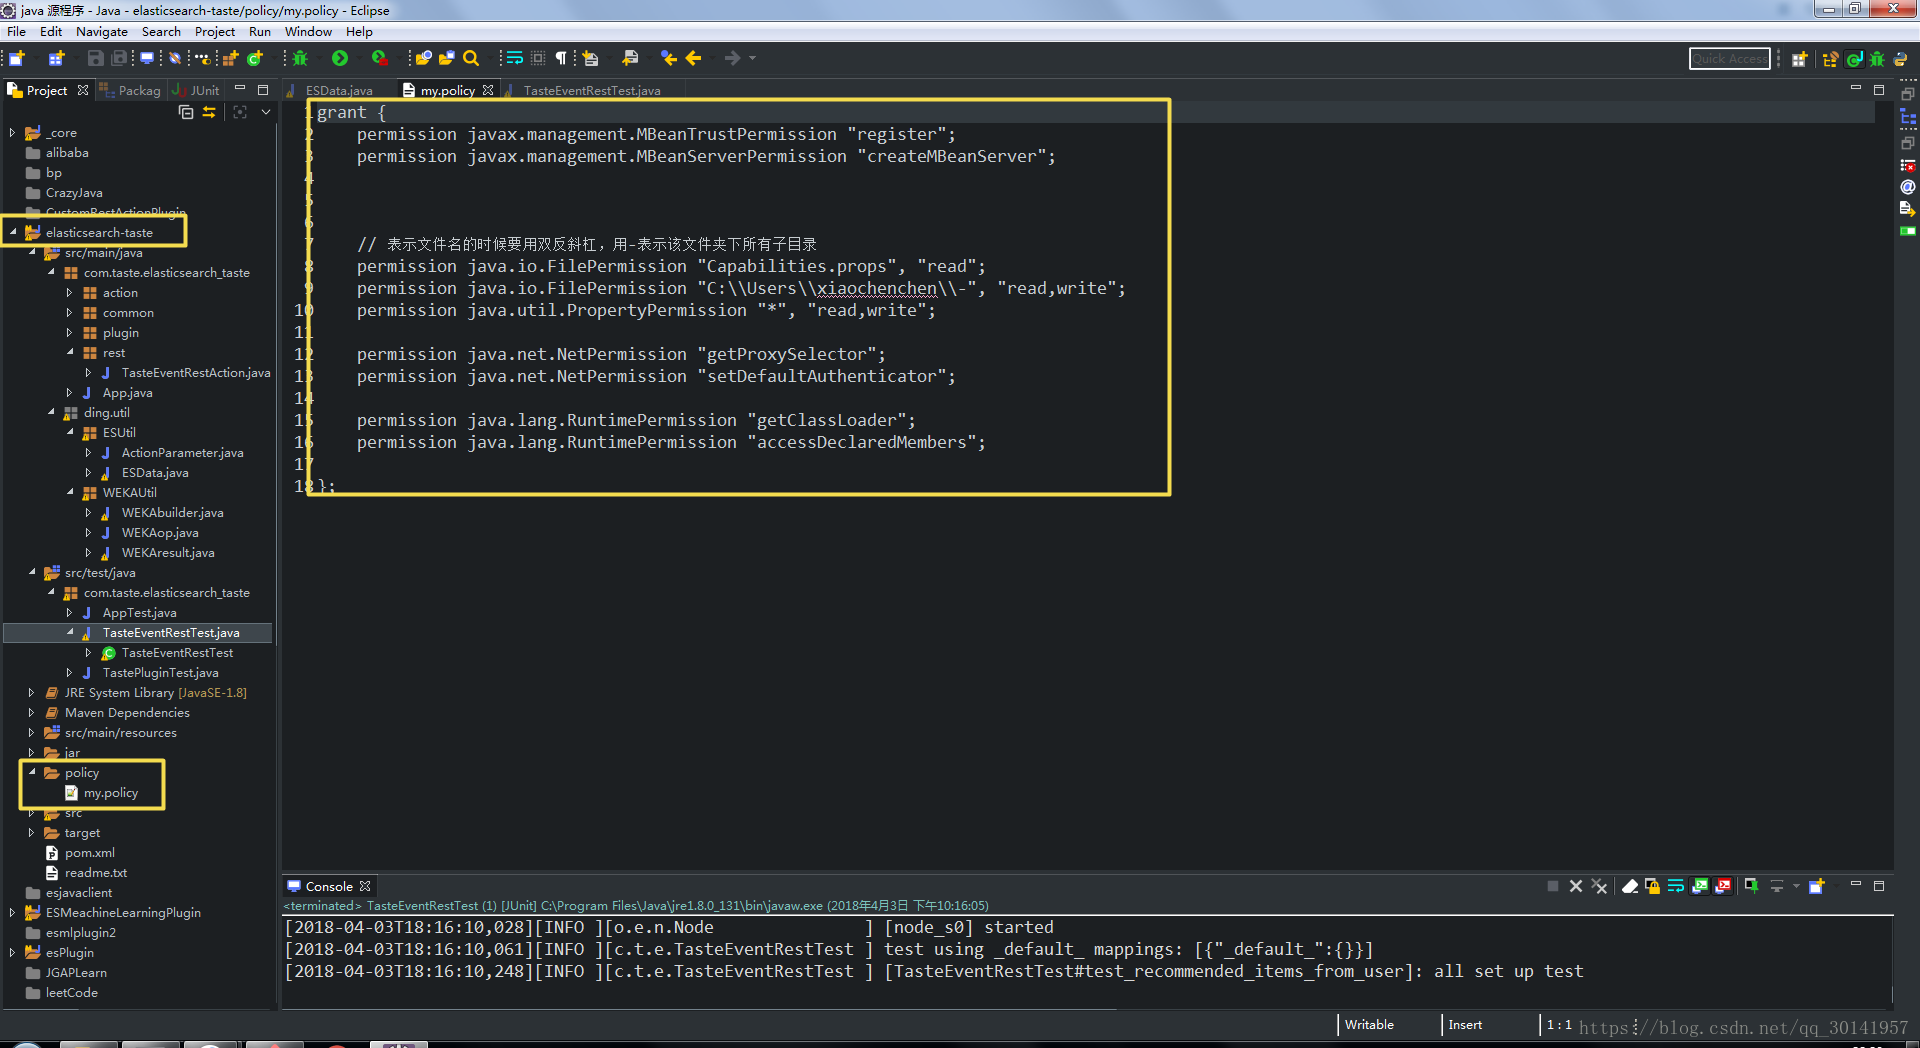This screenshot has height=1048, width=1920.
Task: Expand the Maven Dependencies node
Action: click(31, 712)
